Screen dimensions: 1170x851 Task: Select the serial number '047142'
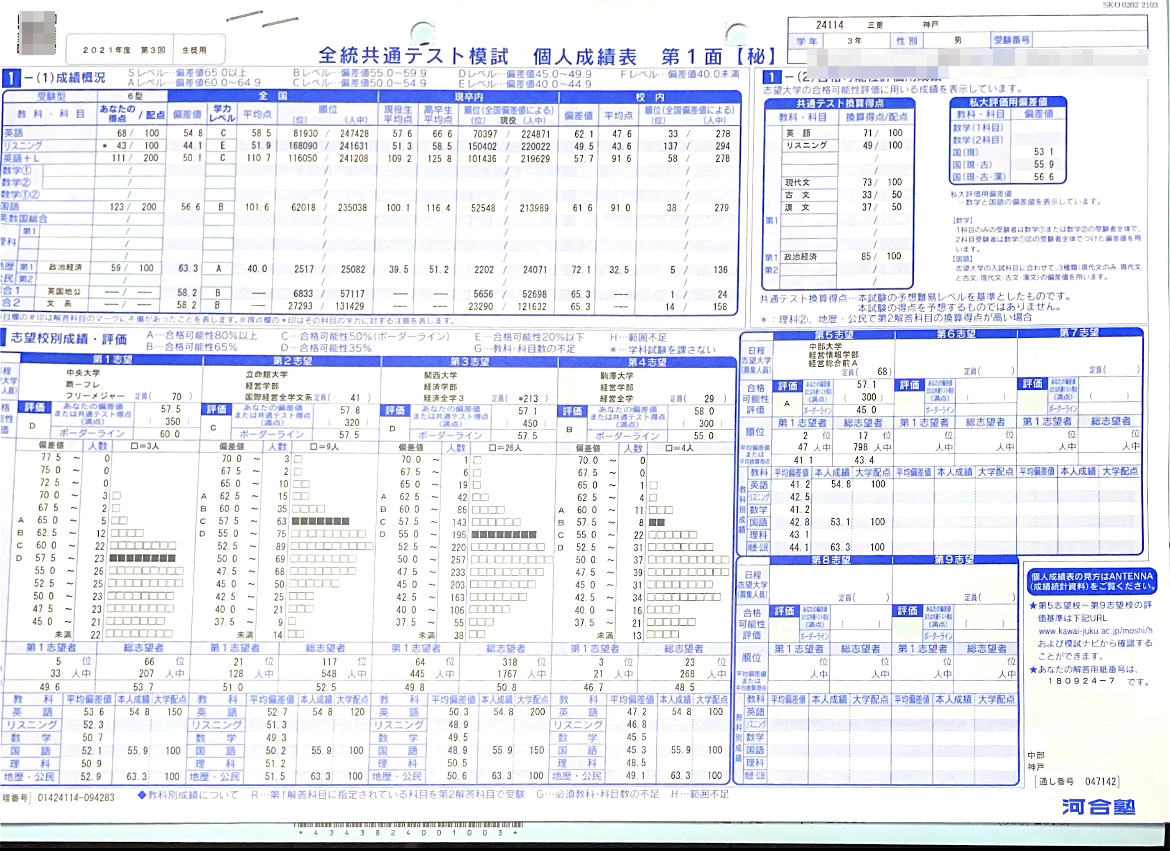tap(1101, 782)
